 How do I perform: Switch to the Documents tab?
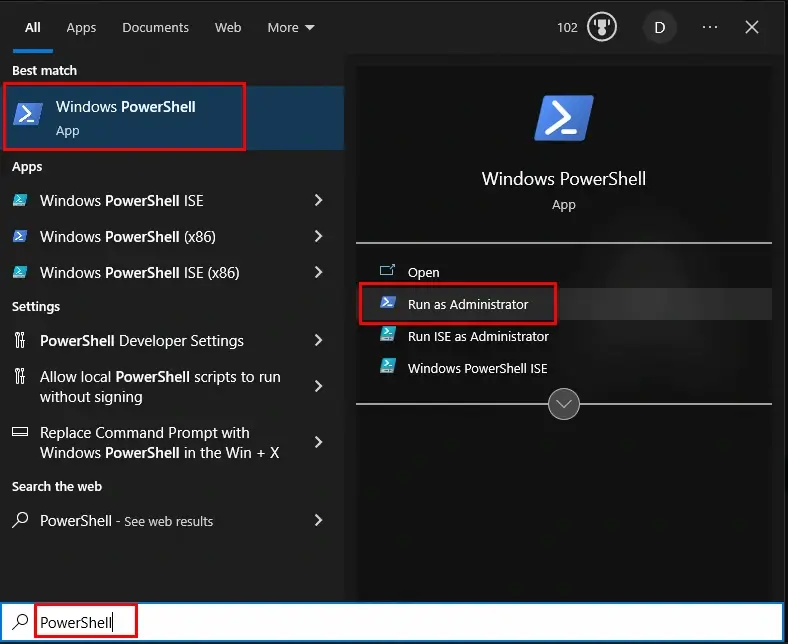(x=155, y=27)
